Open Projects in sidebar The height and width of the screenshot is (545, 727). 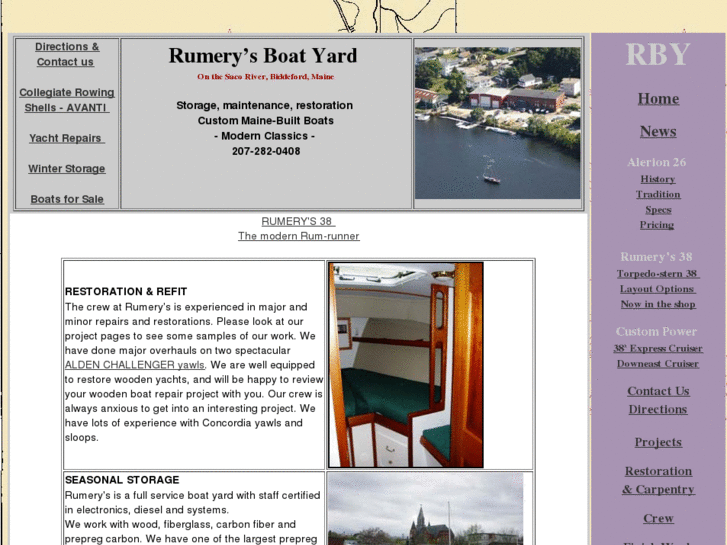pos(658,442)
